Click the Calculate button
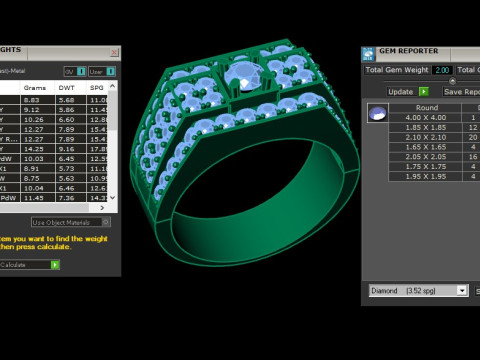Viewport: 480px width, 360px height. tap(29, 265)
